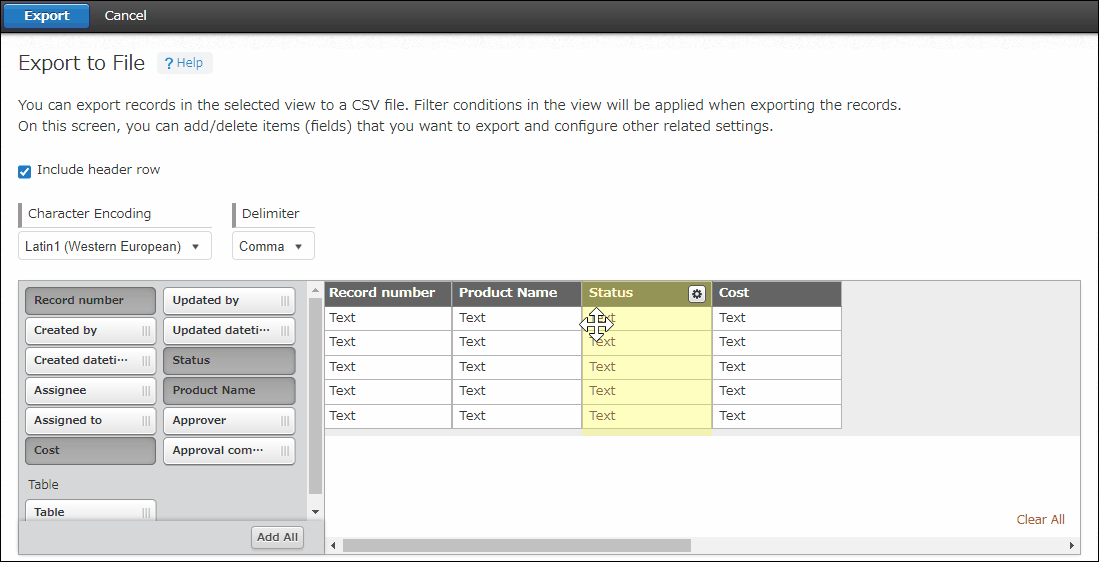Select the Product Name column header
The width and height of the screenshot is (1099, 562).
coord(516,293)
